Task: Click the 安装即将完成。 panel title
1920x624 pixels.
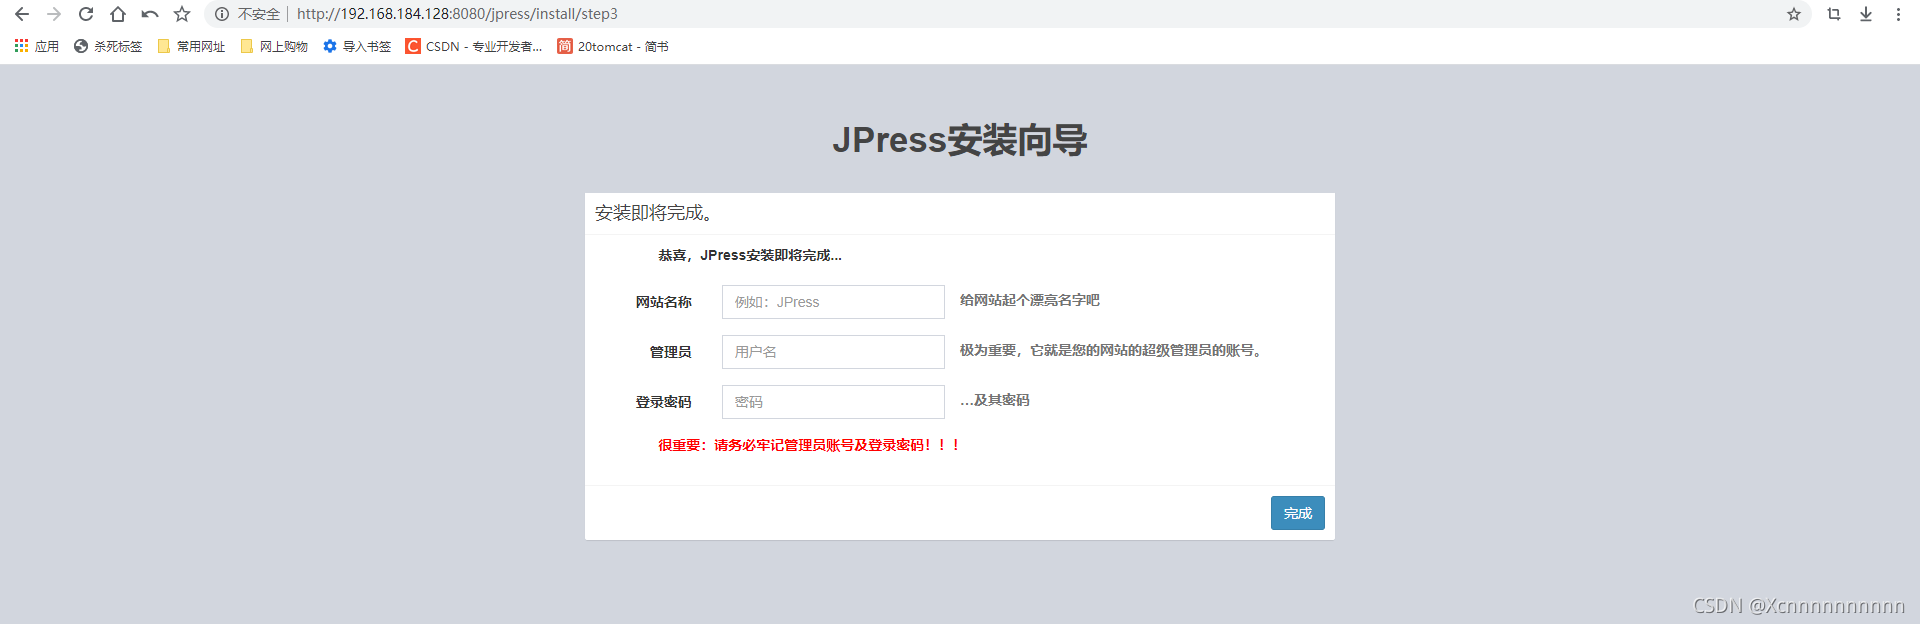Action: pos(654,213)
